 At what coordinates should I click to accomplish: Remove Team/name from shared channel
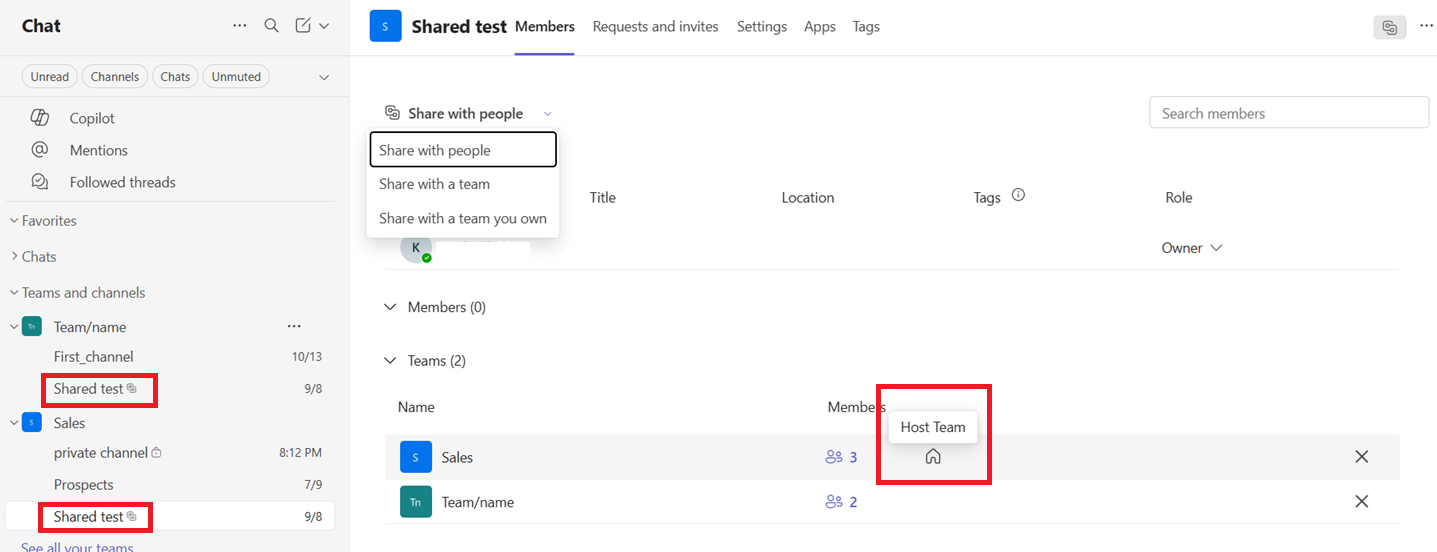pos(1361,502)
